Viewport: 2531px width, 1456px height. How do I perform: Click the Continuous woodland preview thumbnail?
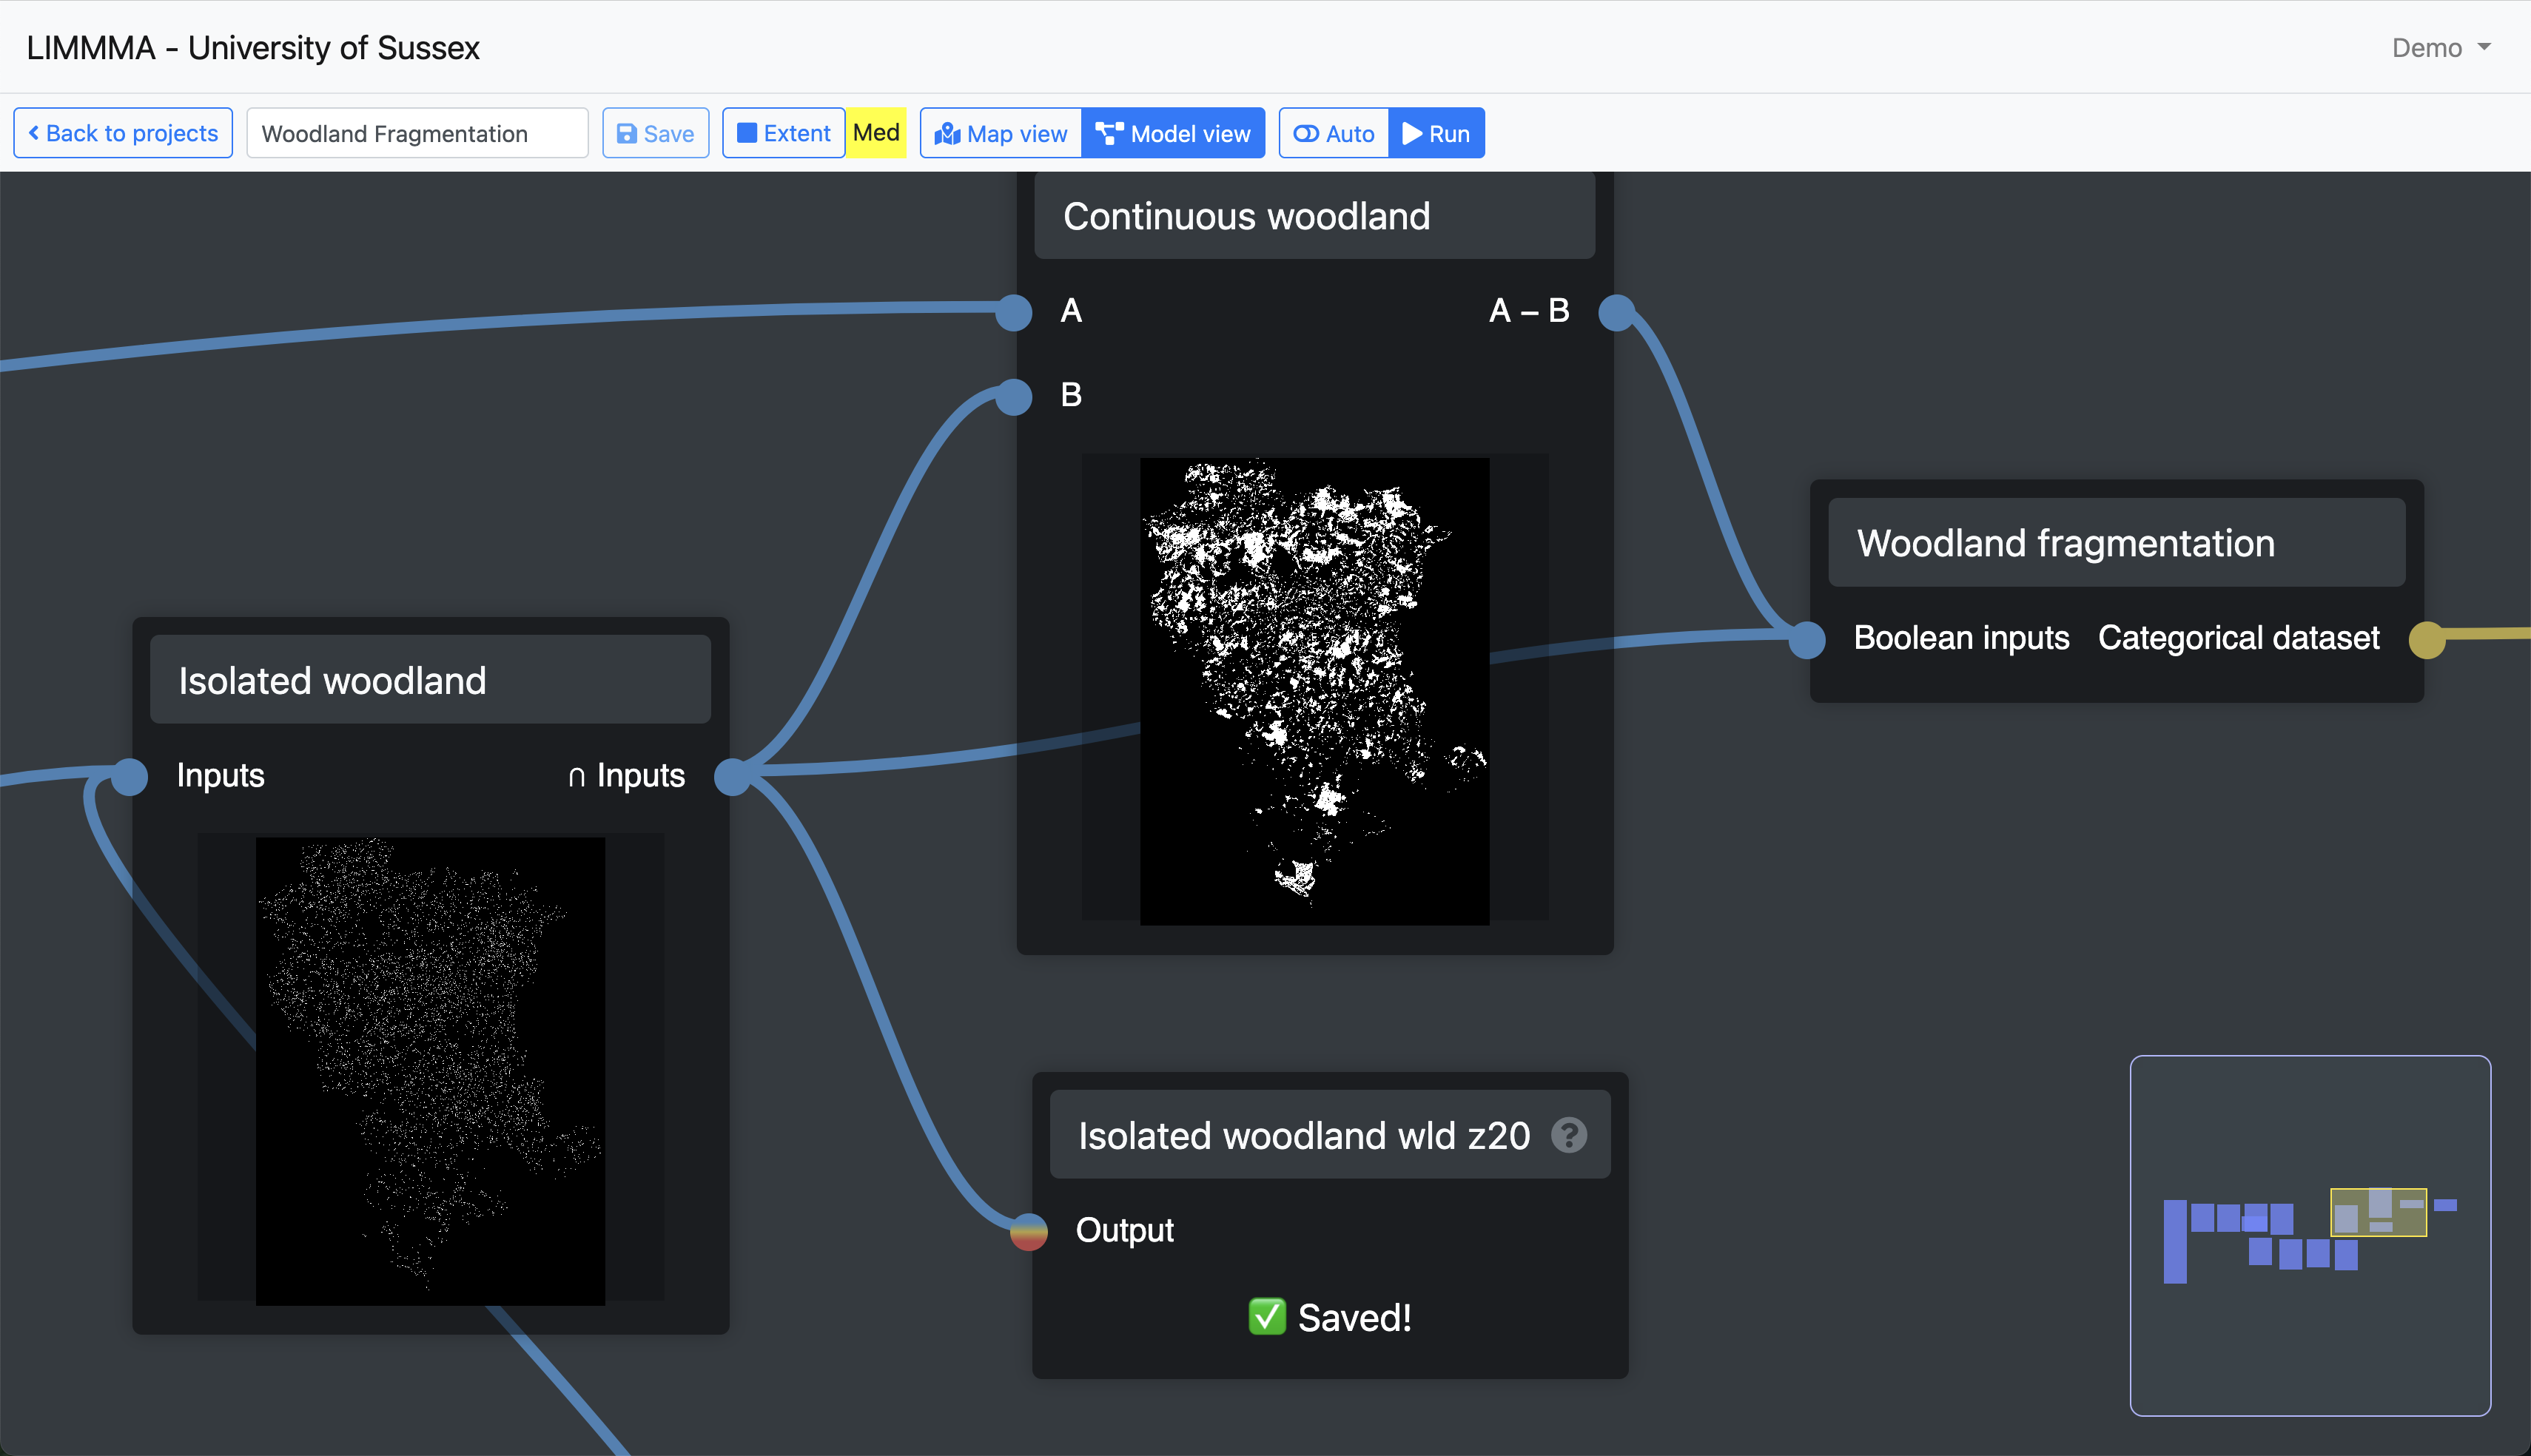(x=1314, y=690)
